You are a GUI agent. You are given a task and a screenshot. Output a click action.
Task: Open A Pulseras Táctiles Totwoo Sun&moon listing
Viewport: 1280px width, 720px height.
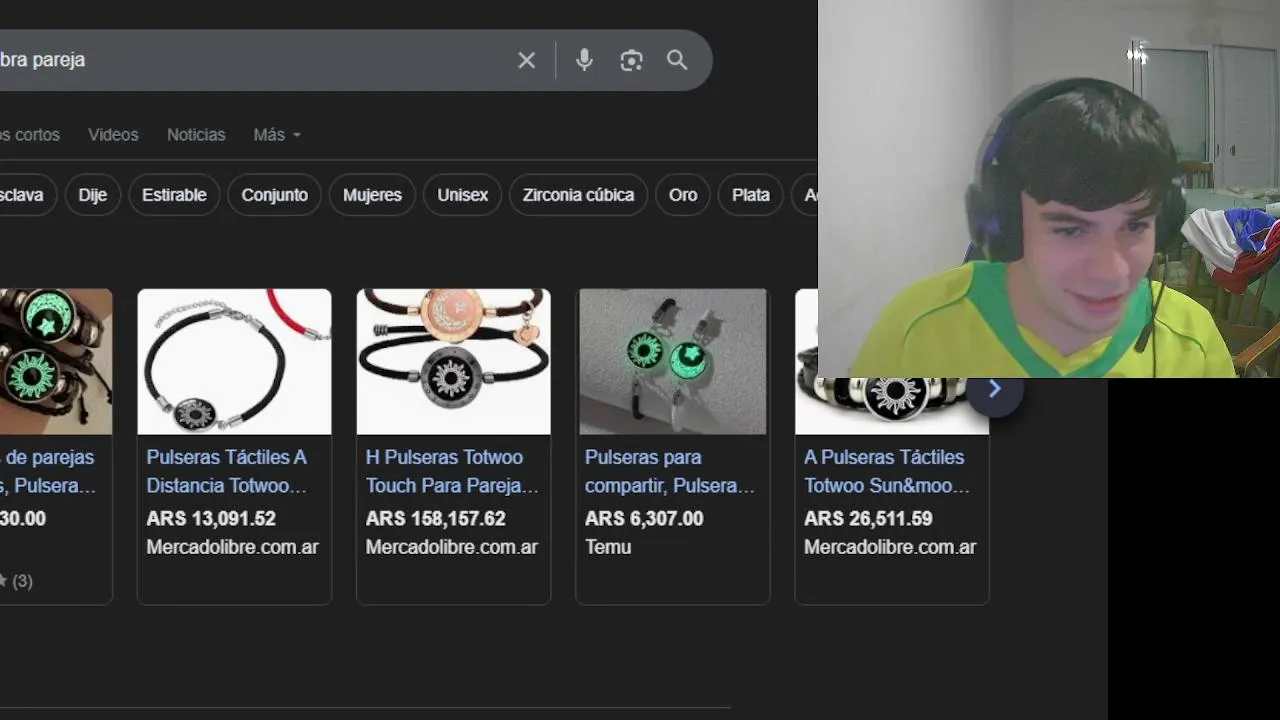pos(887,471)
